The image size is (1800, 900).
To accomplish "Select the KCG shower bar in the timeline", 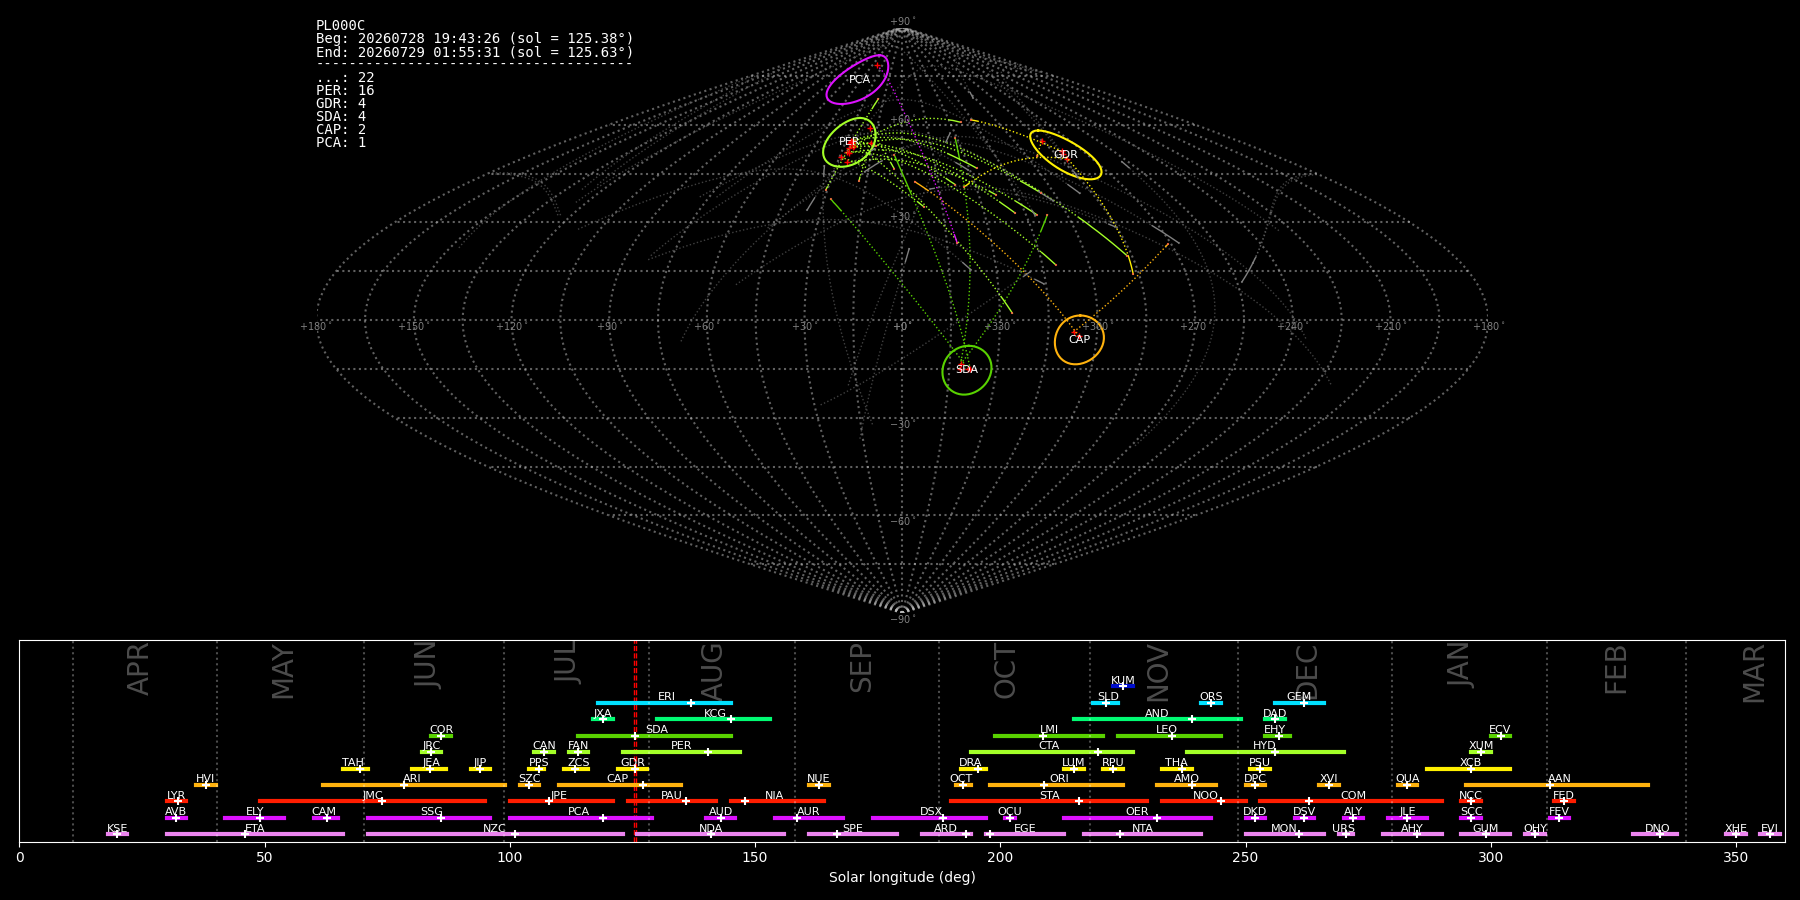I will (x=713, y=719).
